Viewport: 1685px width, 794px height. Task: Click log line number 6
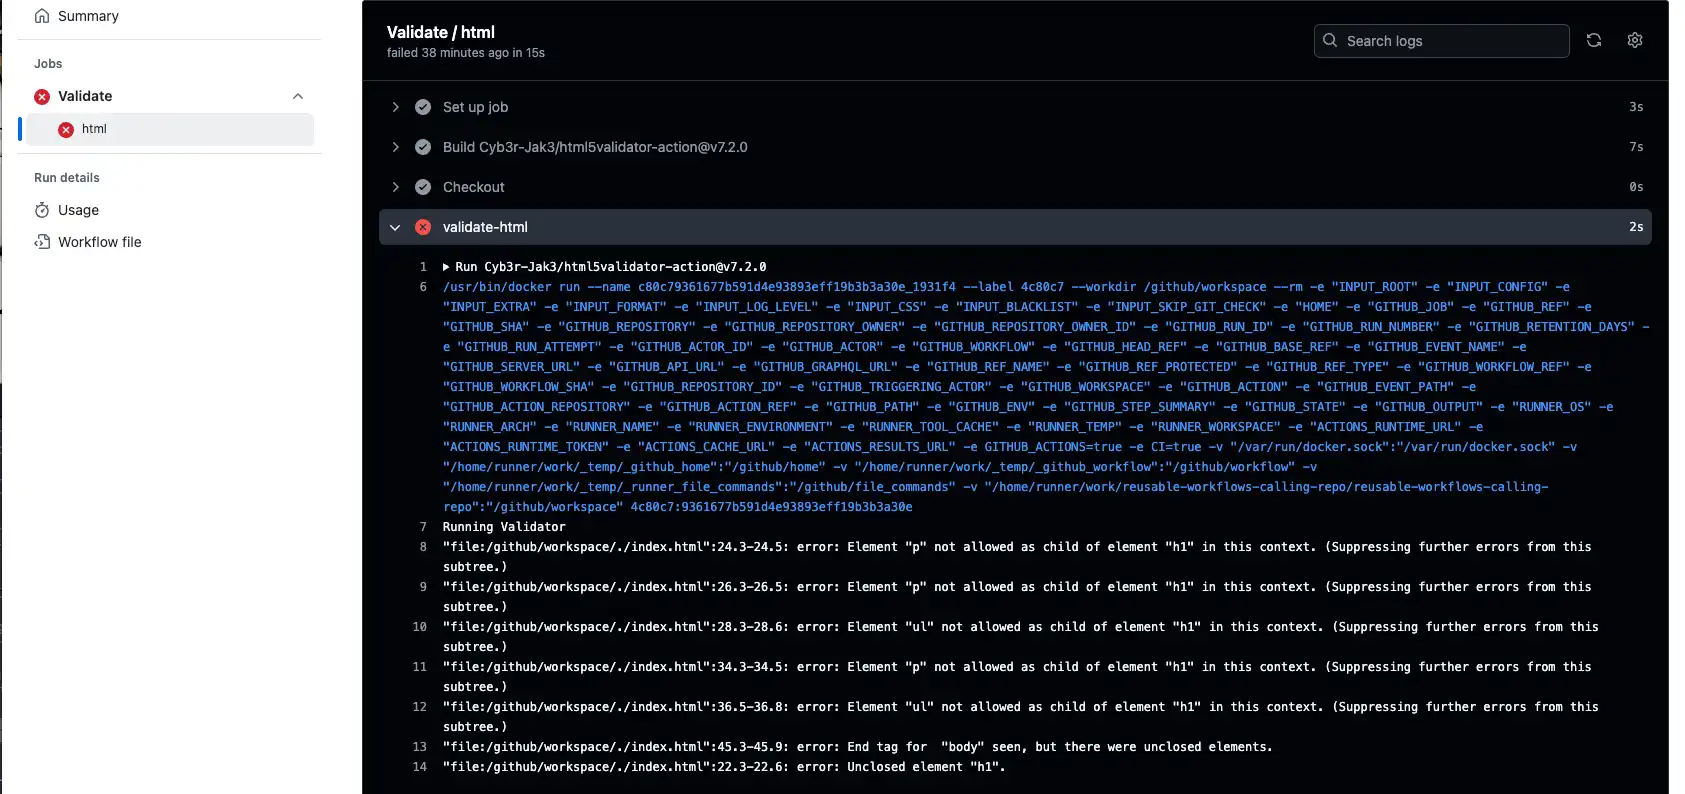tap(423, 287)
